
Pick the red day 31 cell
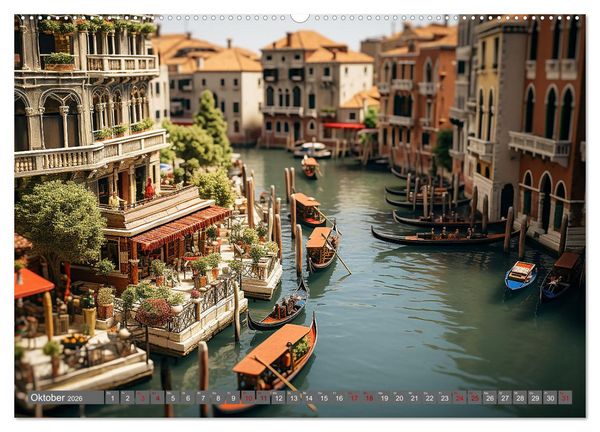pos(566,398)
